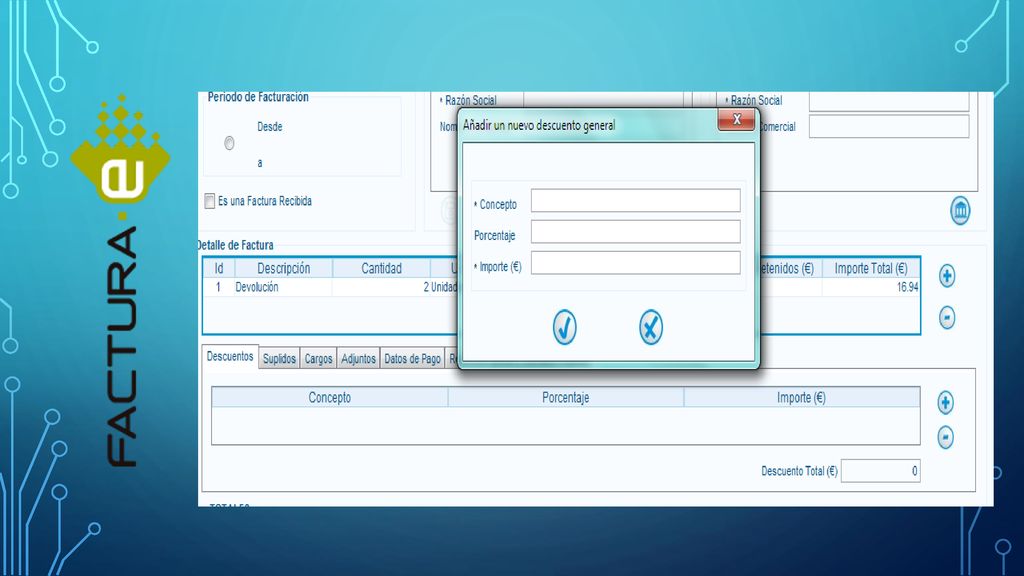Click the Cantidad column header

tap(381, 268)
